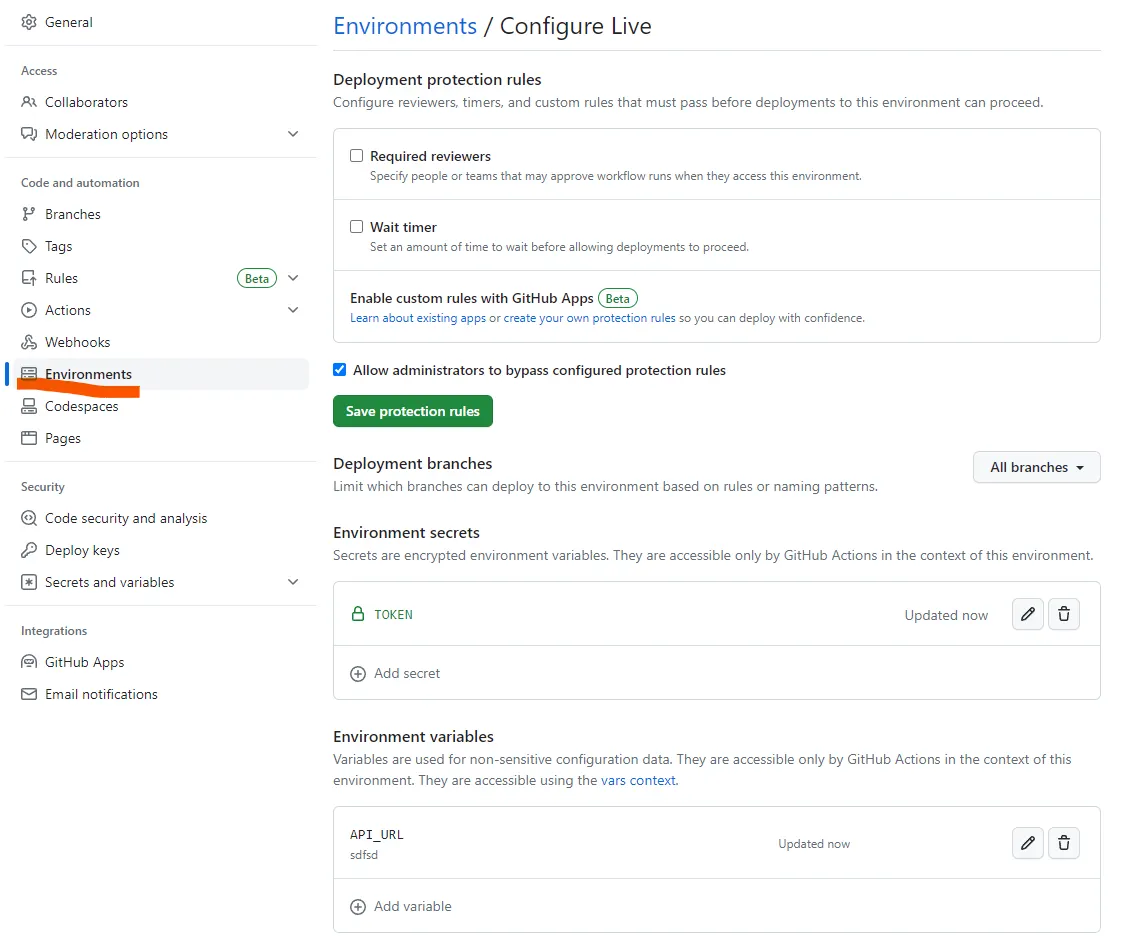Go to Code security and analysis
This screenshot has width=1128, height=950.
(126, 518)
